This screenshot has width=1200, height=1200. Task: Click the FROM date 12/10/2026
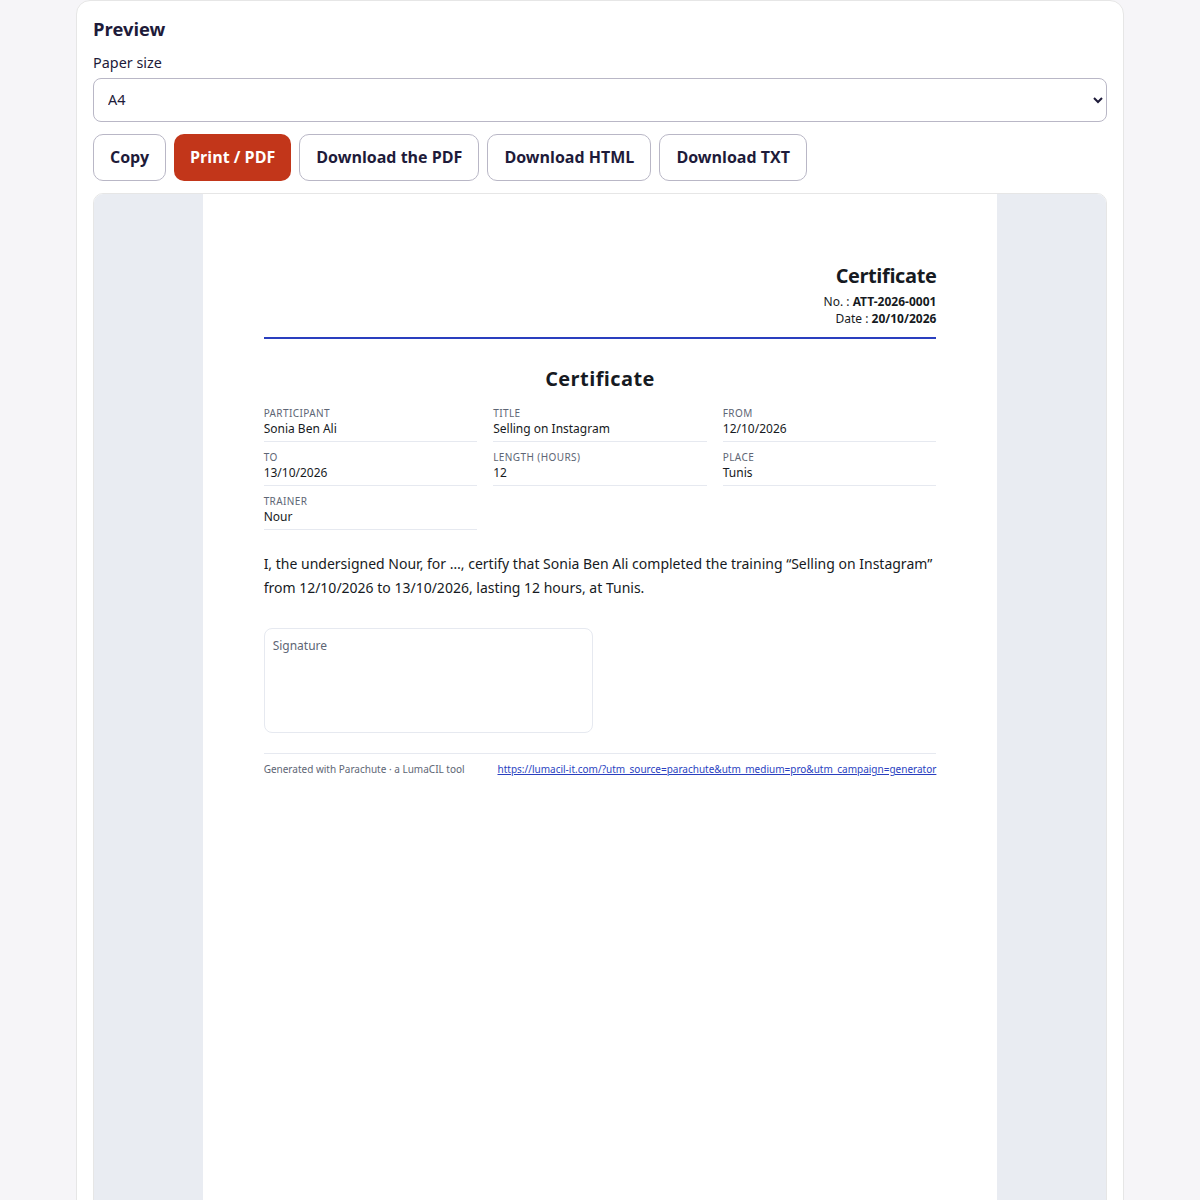click(x=755, y=428)
